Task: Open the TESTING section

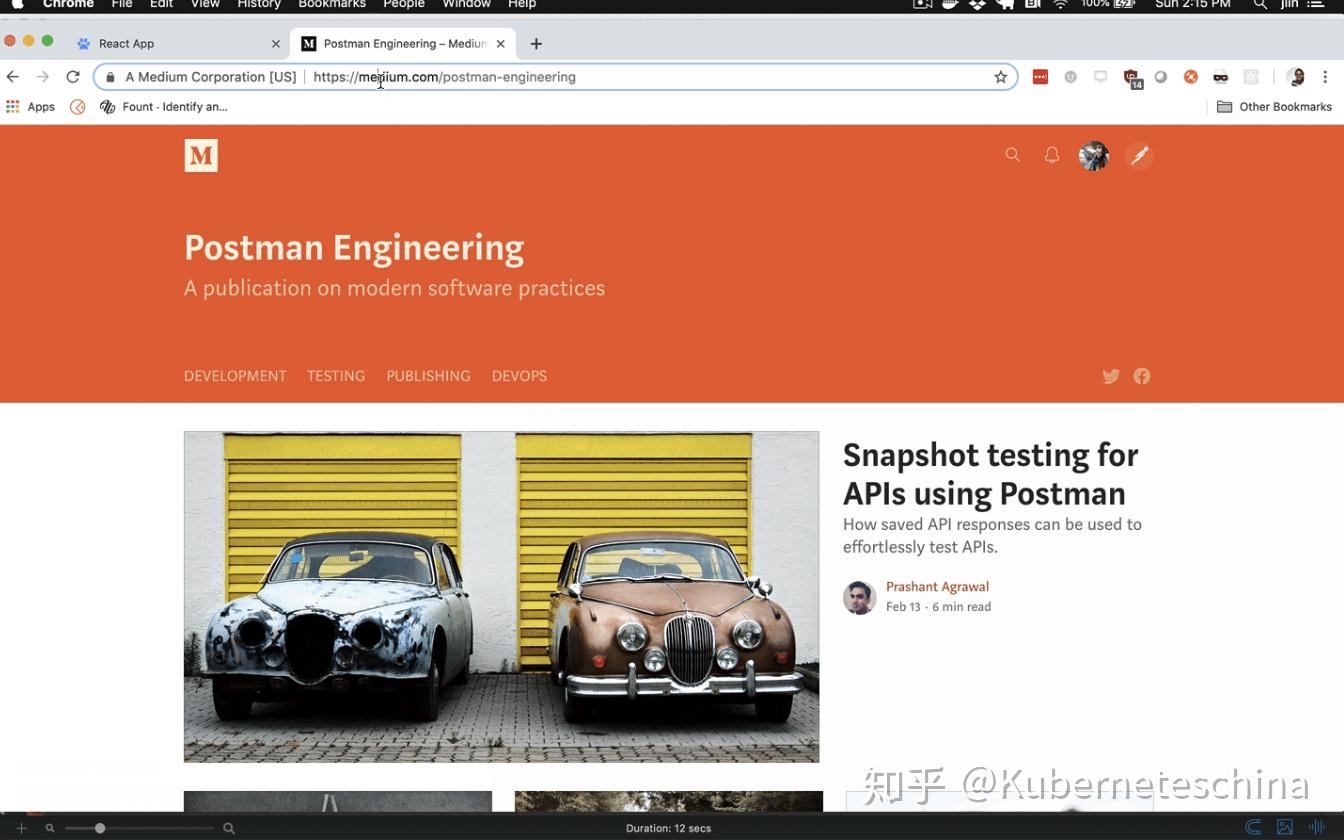Action: click(336, 376)
